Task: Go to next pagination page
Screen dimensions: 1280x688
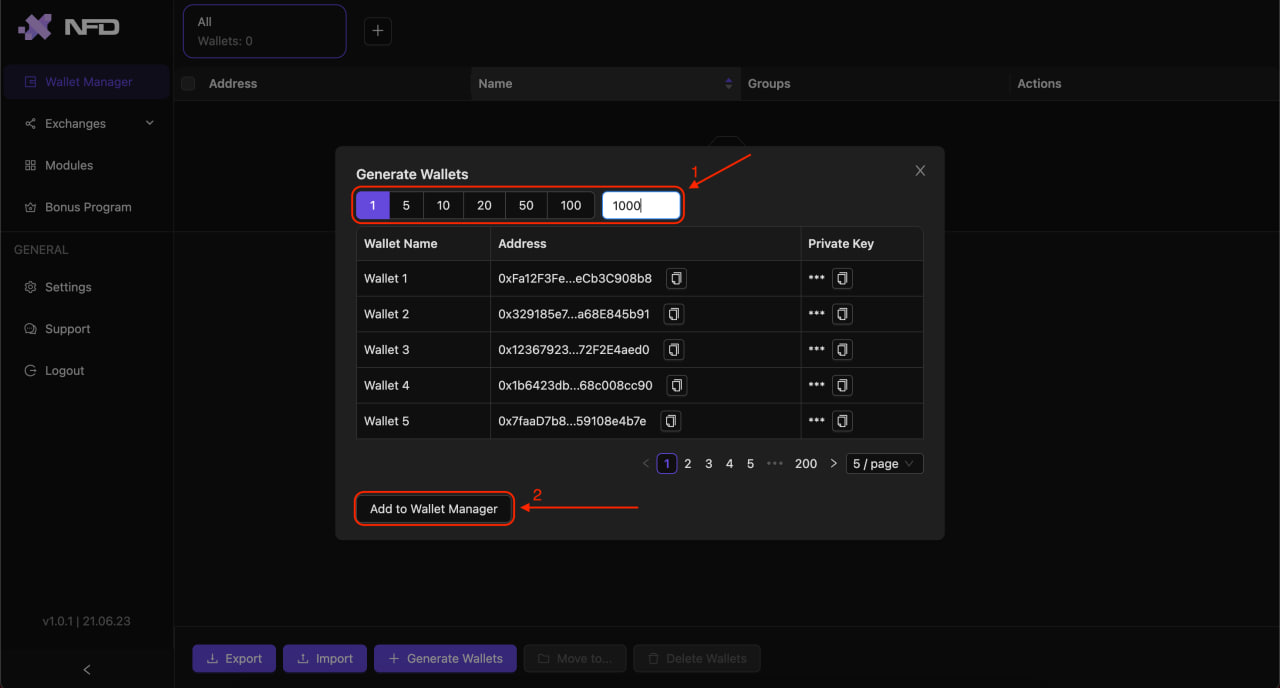Action: (x=833, y=464)
